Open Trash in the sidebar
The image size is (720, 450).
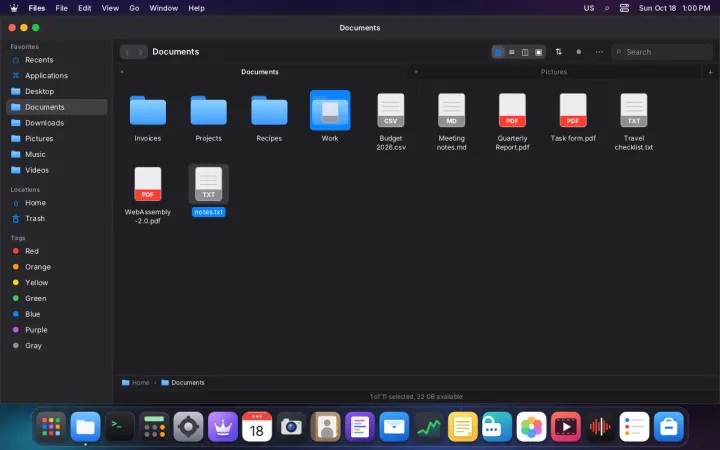(56, 219)
